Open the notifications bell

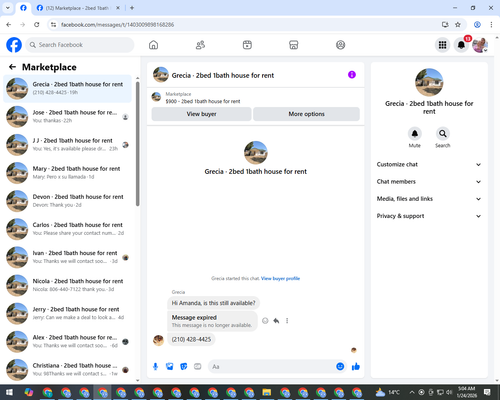pyautogui.click(x=461, y=45)
